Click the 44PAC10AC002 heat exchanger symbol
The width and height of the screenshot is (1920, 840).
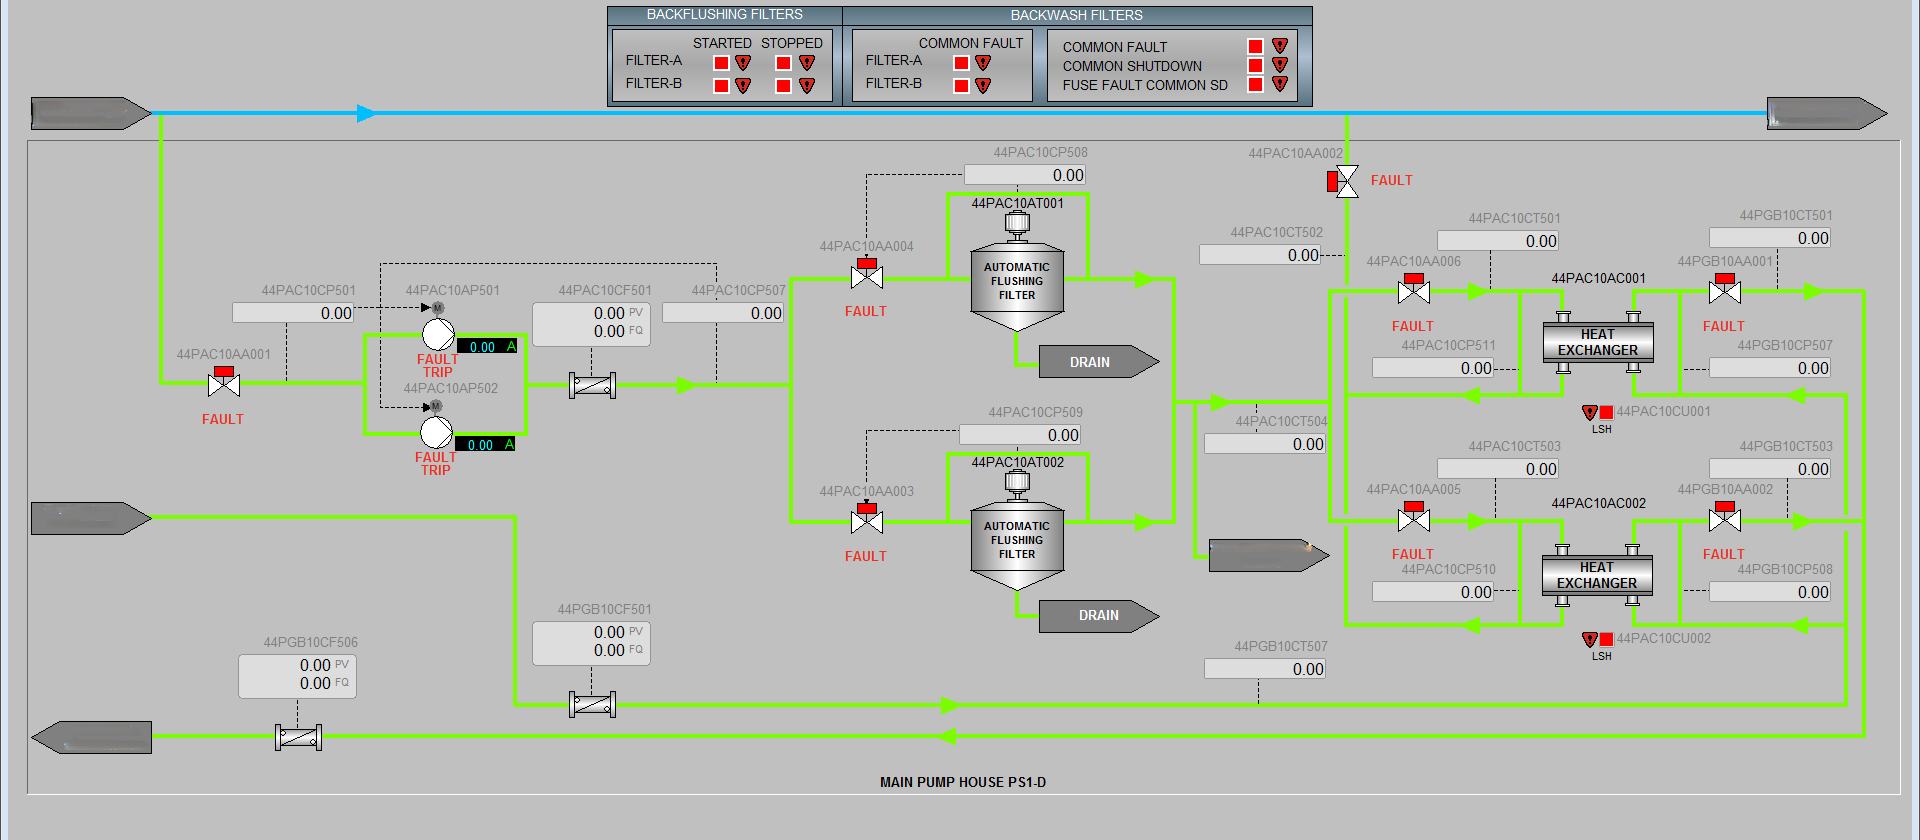coord(1597,575)
